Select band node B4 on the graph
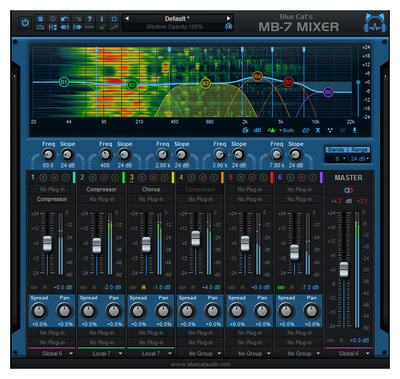The height and width of the screenshot is (379, 400). click(x=257, y=77)
